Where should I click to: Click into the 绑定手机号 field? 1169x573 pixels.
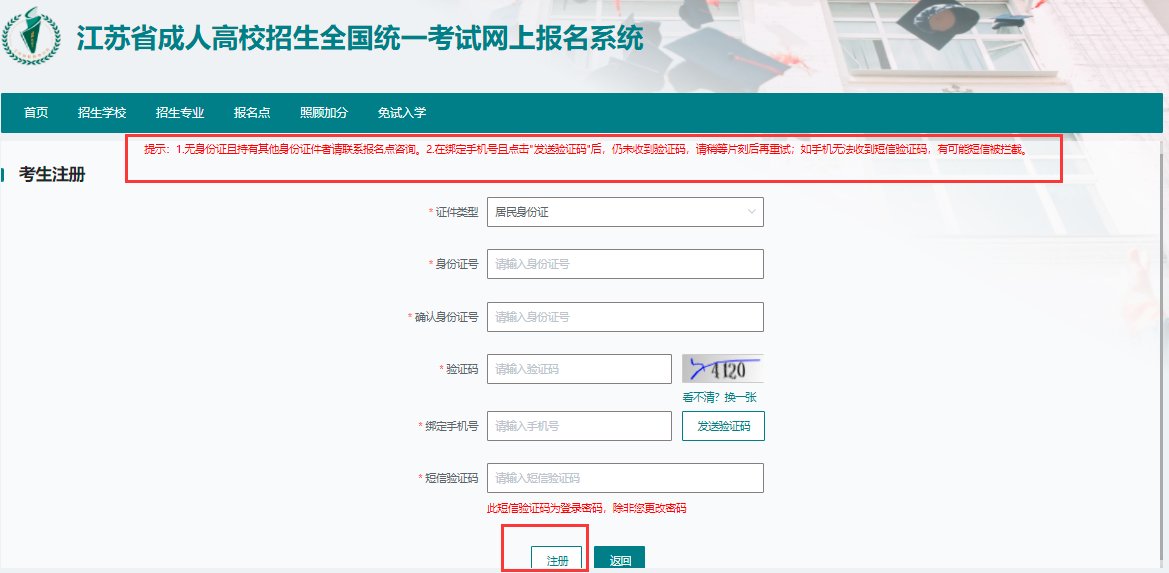click(x=579, y=426)
